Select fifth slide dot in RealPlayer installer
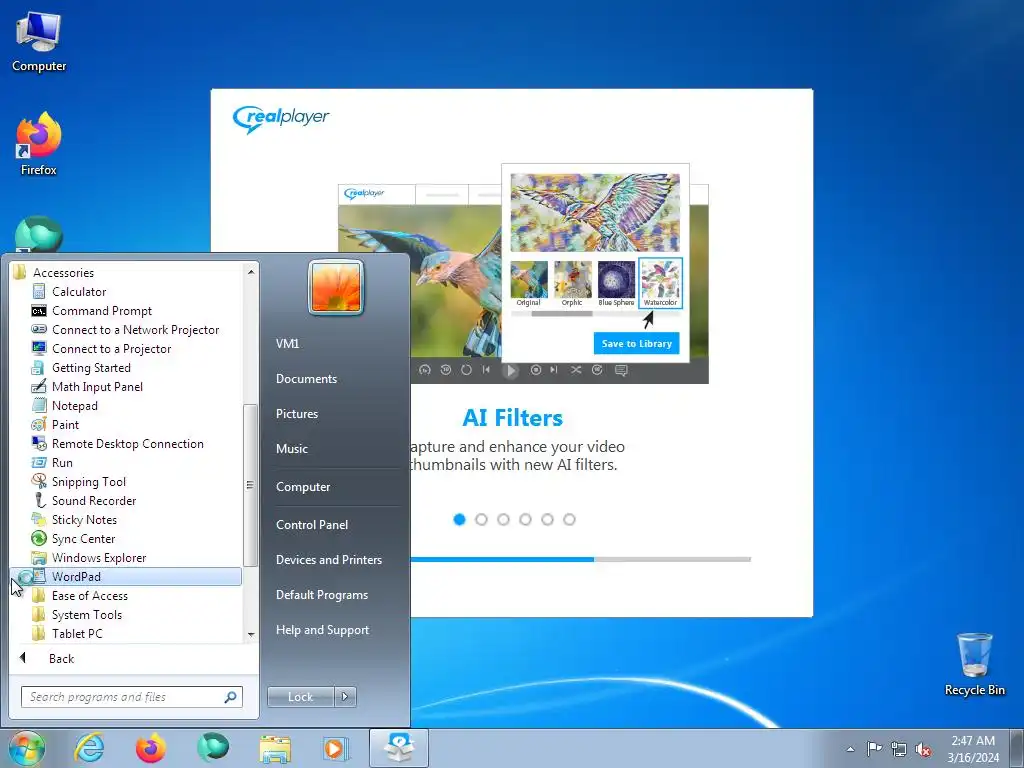This screenshot has width=1024, height=768. click(547, 519)
